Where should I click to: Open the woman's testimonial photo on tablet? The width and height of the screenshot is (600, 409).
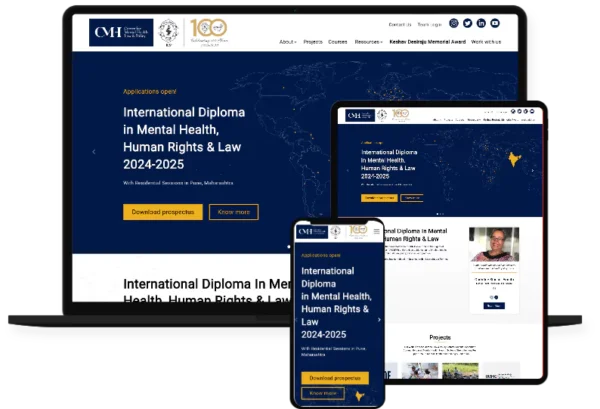point(494,244)
